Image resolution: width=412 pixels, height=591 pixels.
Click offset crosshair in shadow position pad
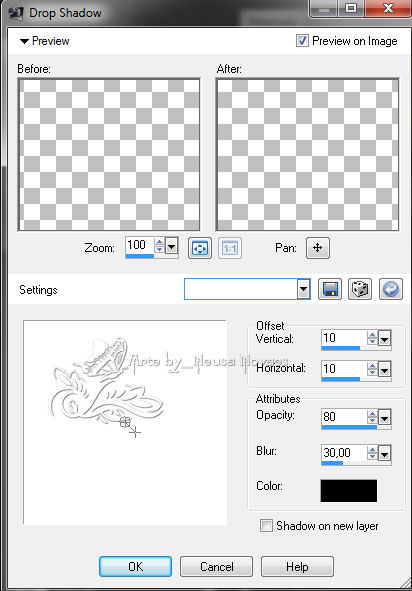135,432
